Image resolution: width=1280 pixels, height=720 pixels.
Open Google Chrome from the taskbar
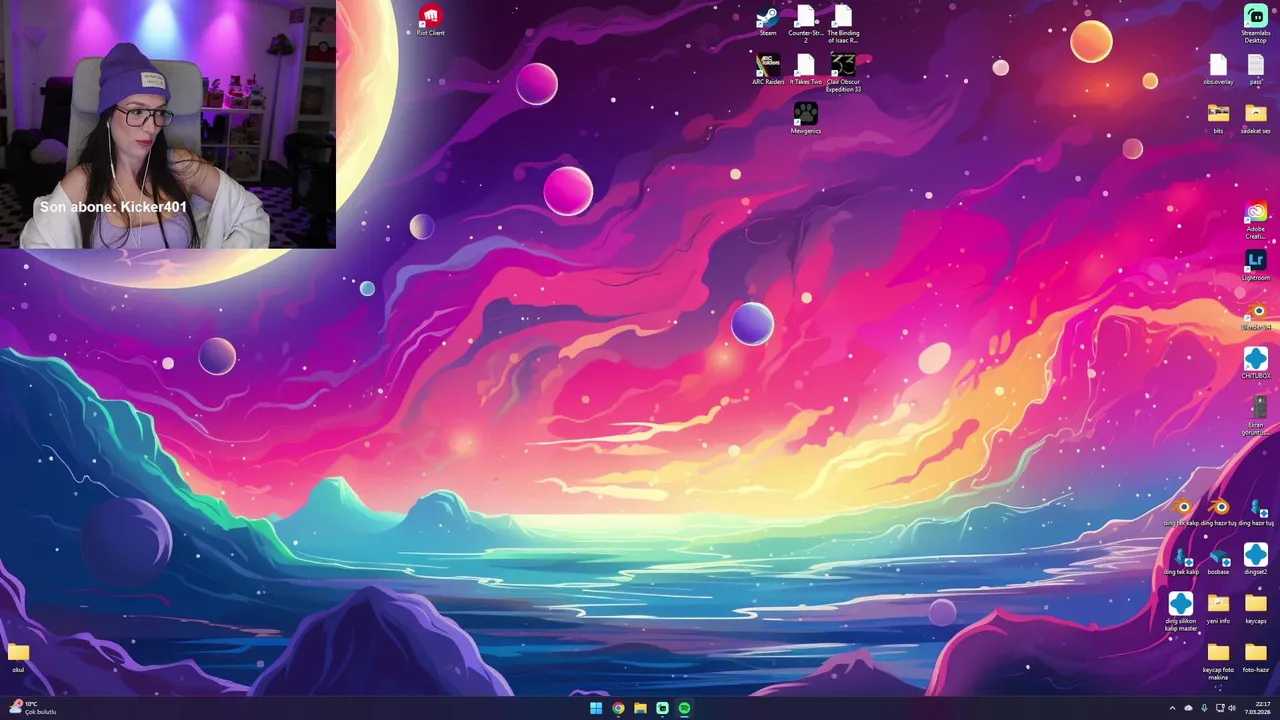coord(618,708)
